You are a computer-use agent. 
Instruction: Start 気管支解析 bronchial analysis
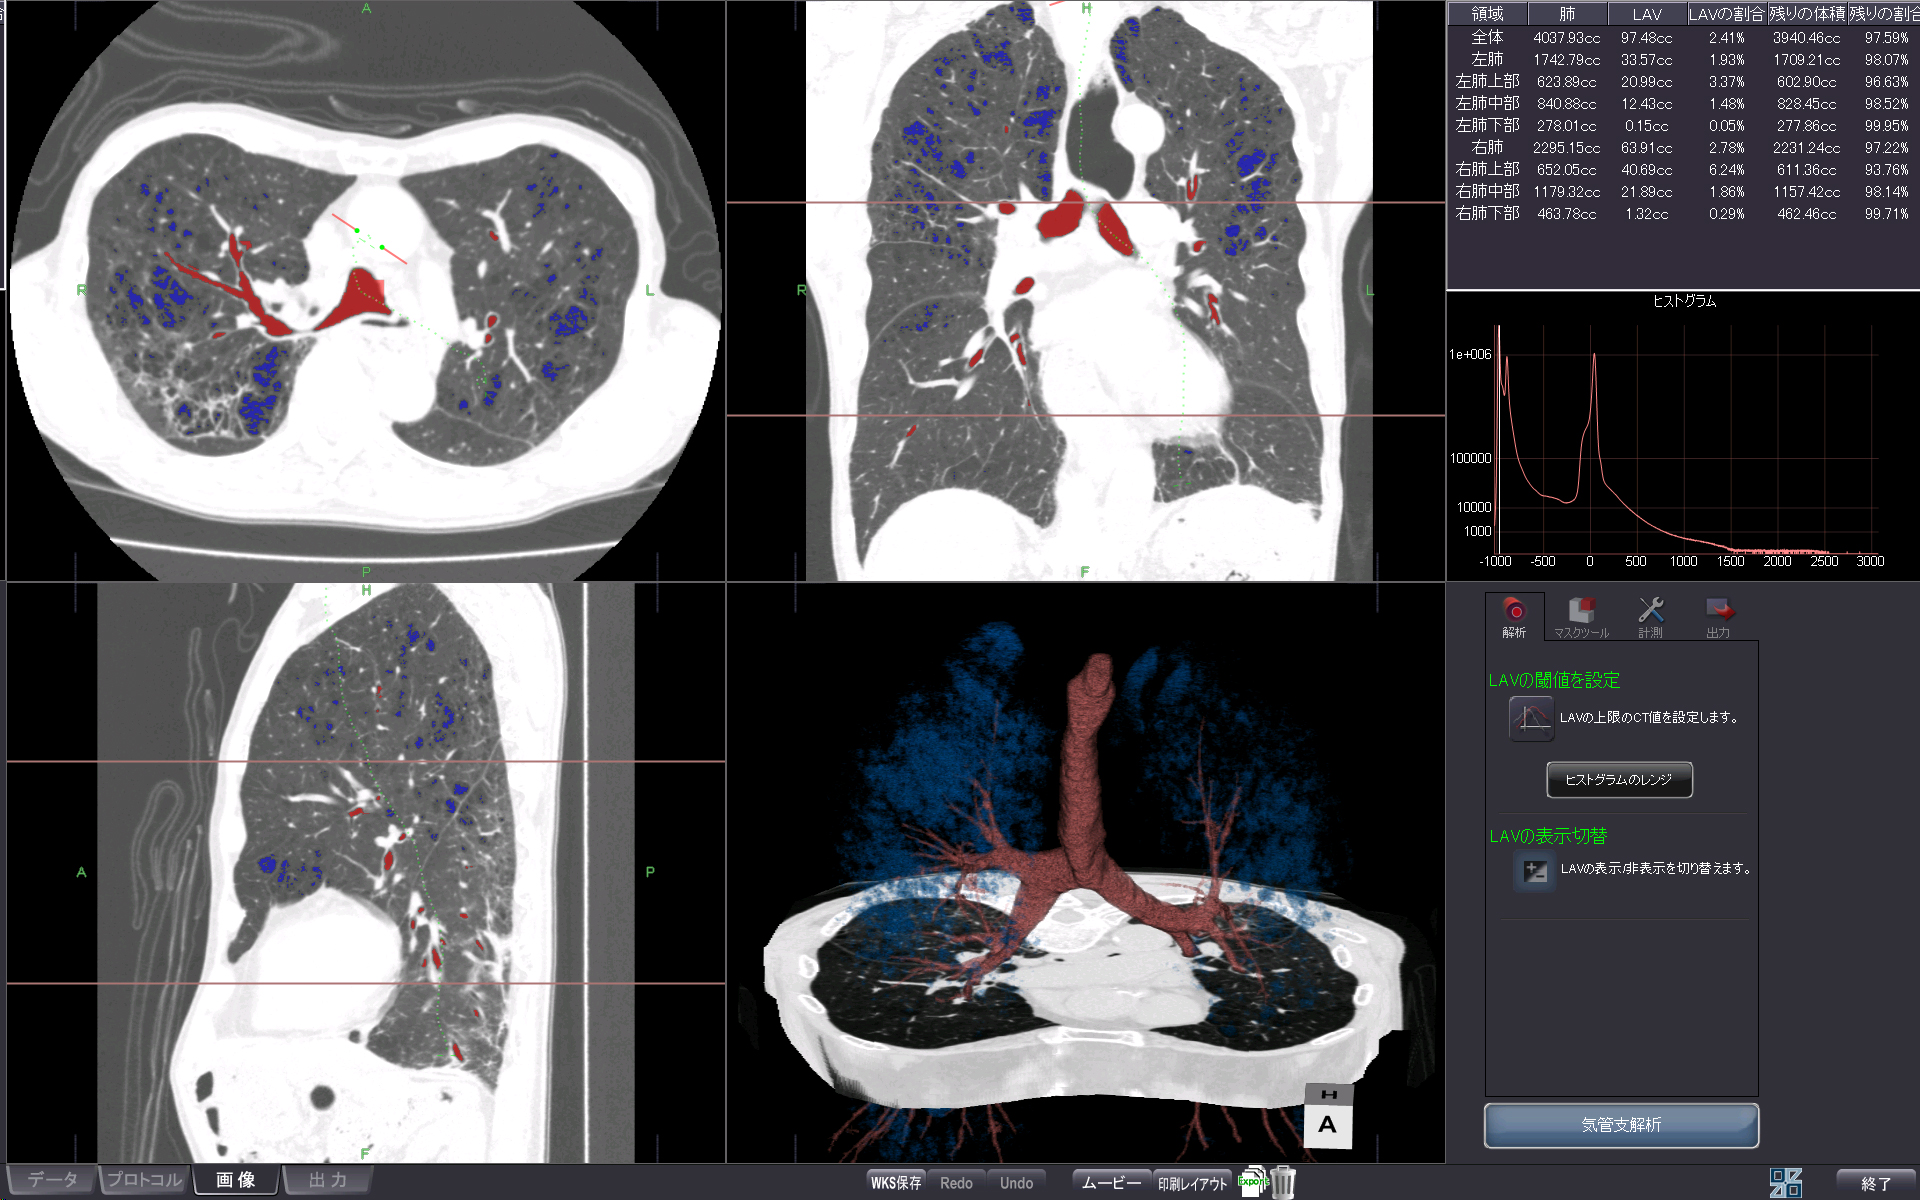point(1620,1125)
